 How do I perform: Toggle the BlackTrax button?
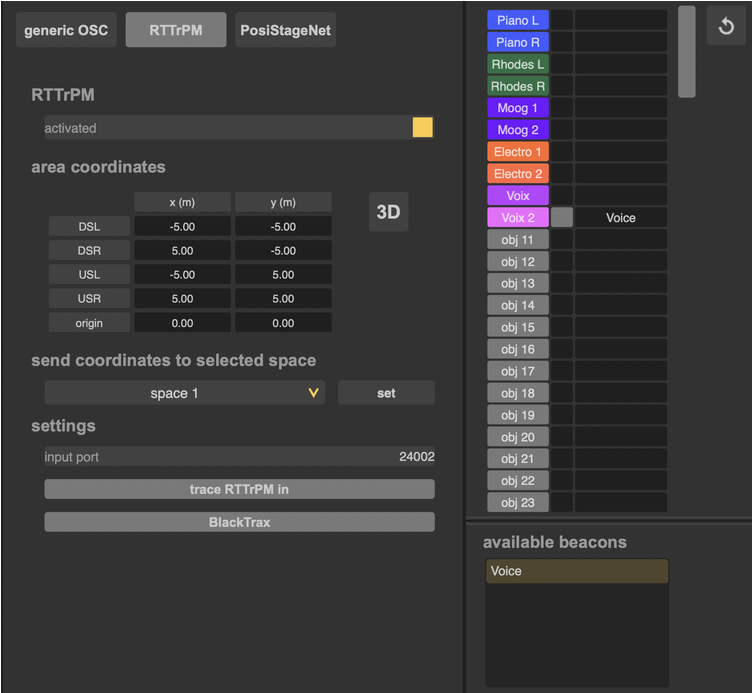[239, 522]
